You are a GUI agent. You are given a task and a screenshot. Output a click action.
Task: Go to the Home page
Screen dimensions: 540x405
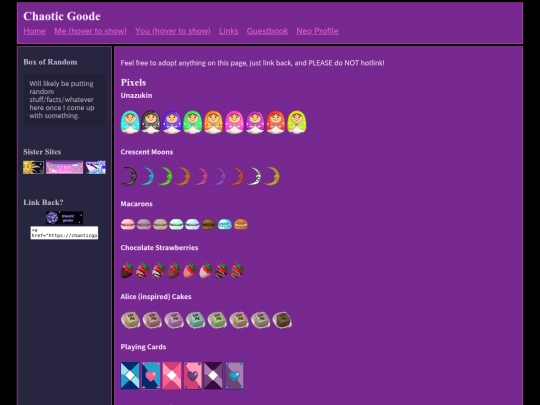coord(34,31)
